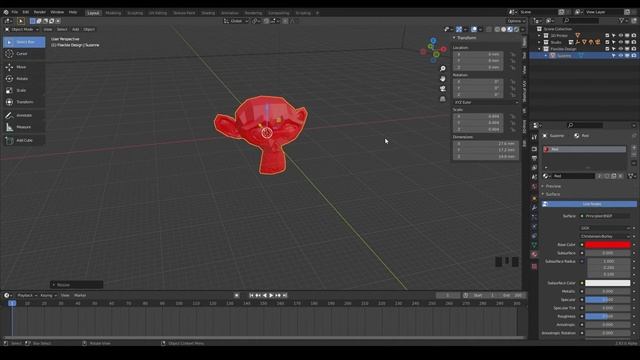Collapse the Surface panel
Viewport: 640px width, 360px height.
point(553,194)
